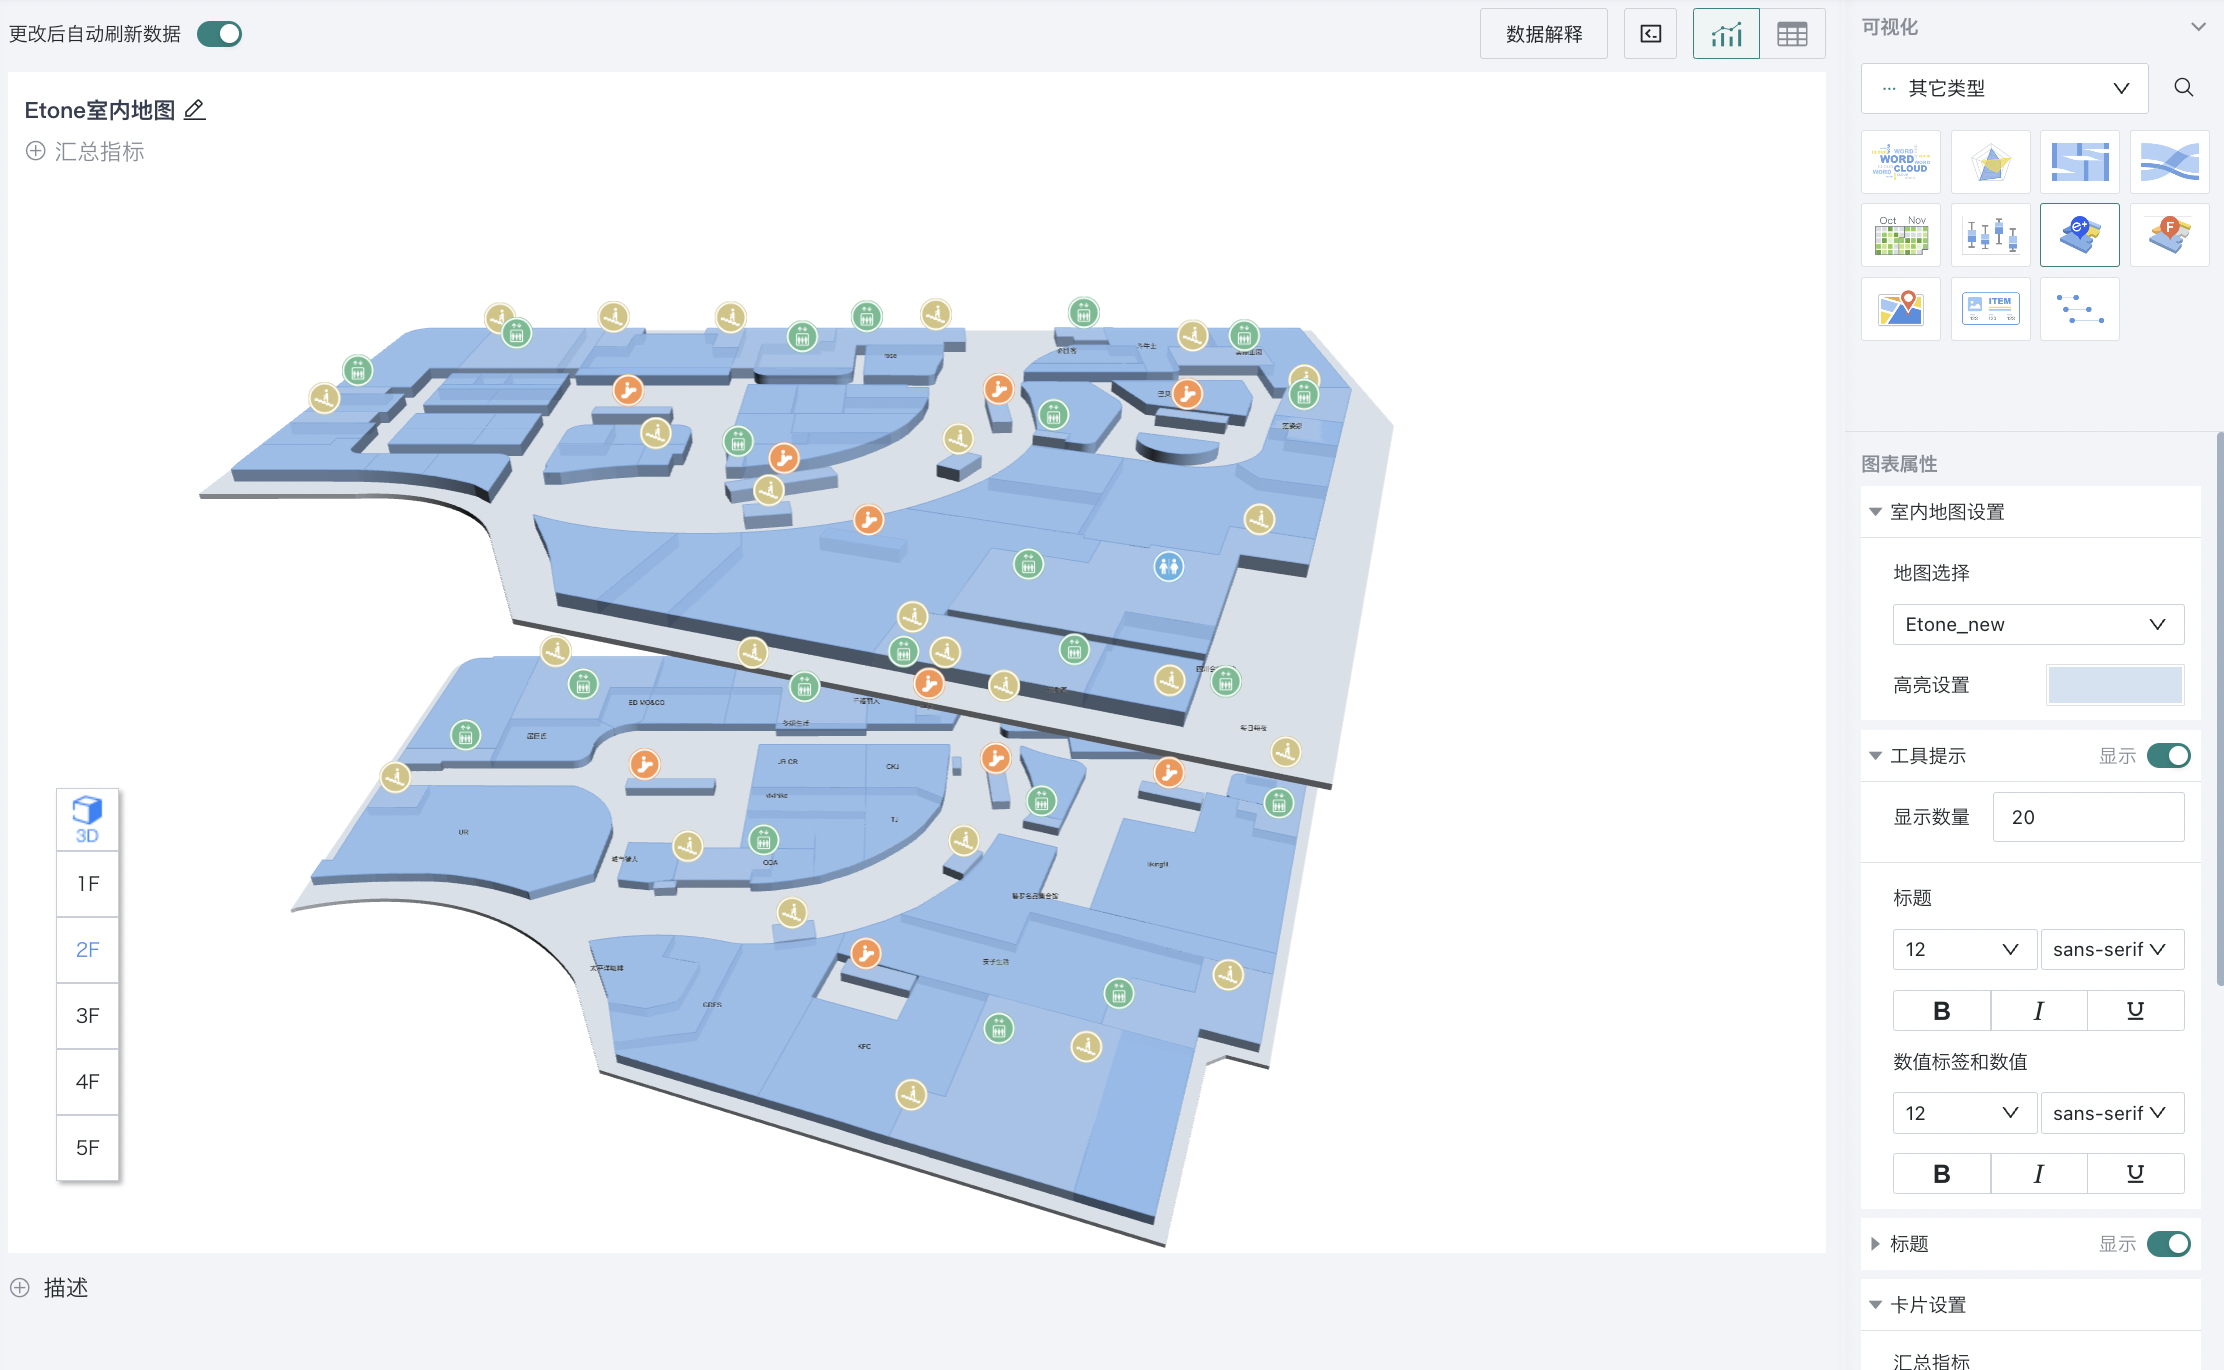Open the 高亮设置 color swatch

tap(2114, 686)
